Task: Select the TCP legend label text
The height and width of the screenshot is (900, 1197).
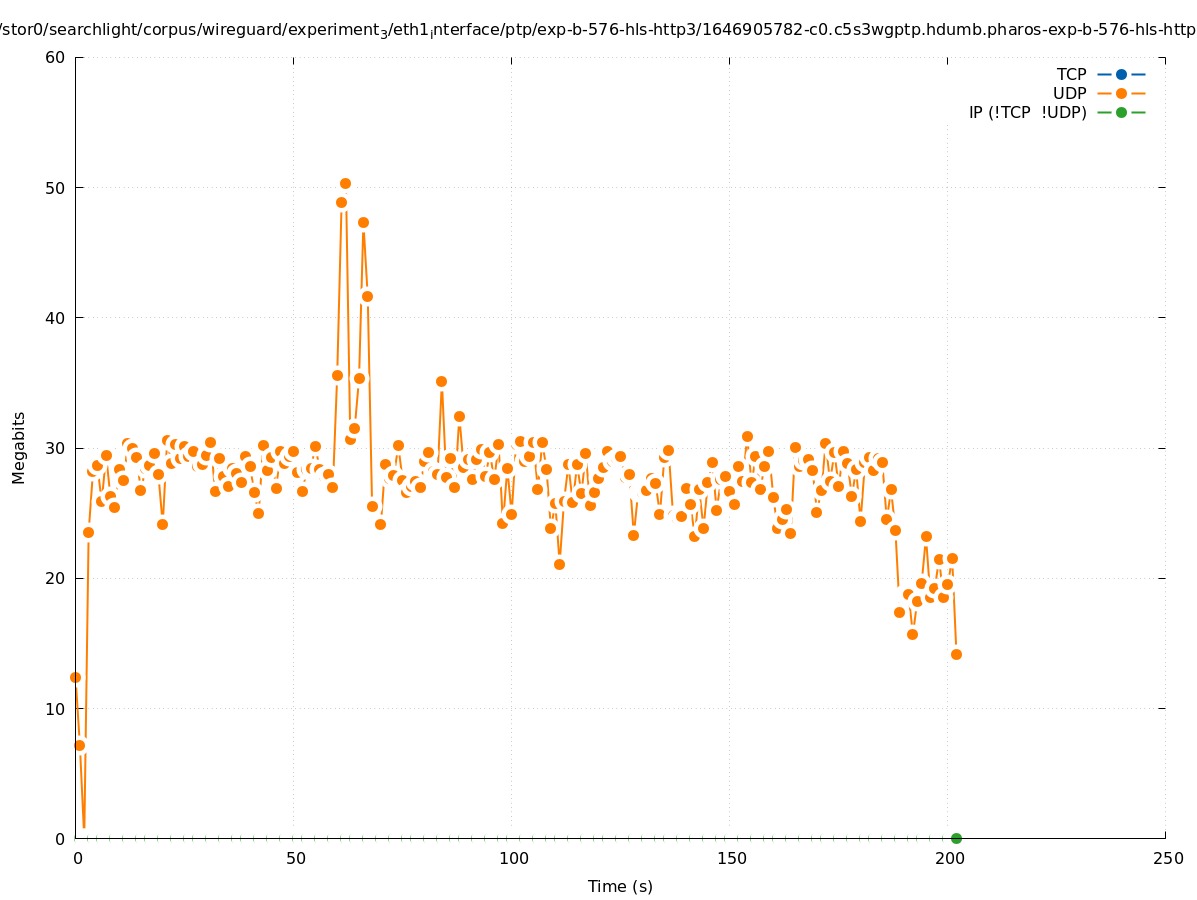Action: click(x=1071, y=74)
